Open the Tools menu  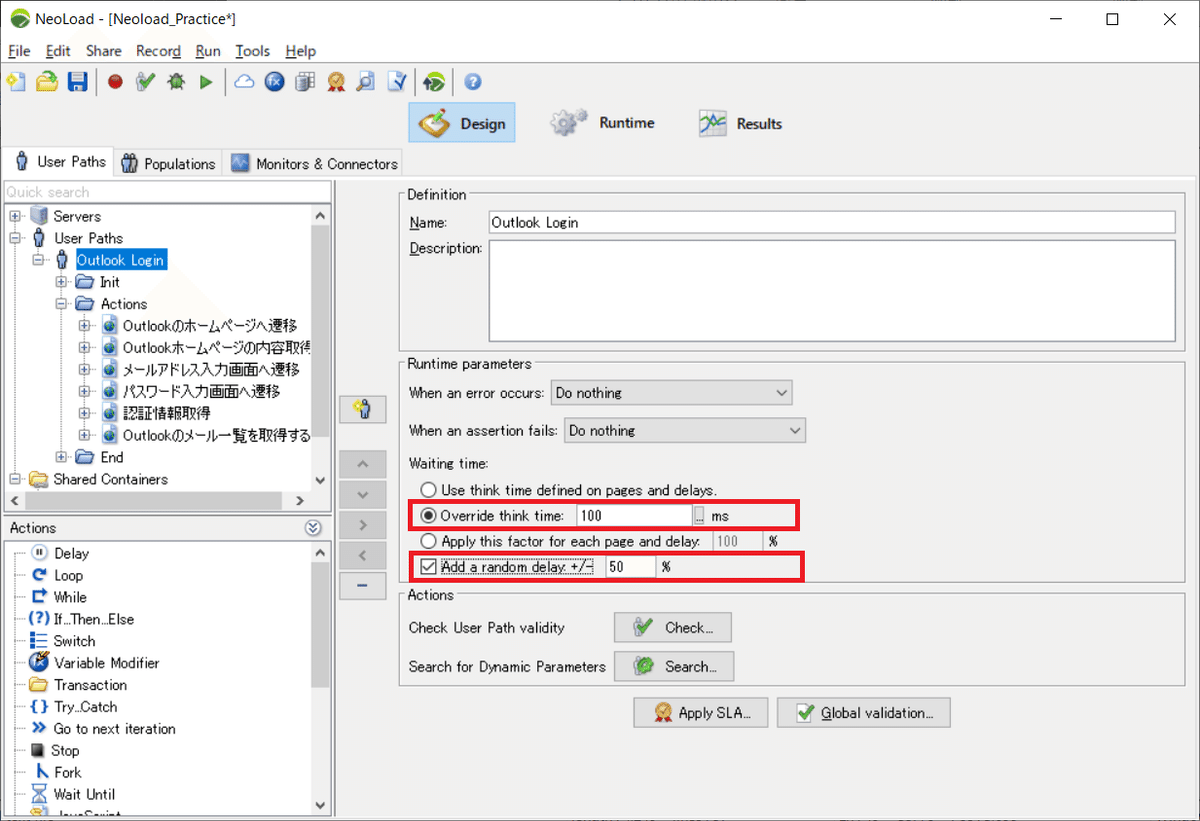253,51
